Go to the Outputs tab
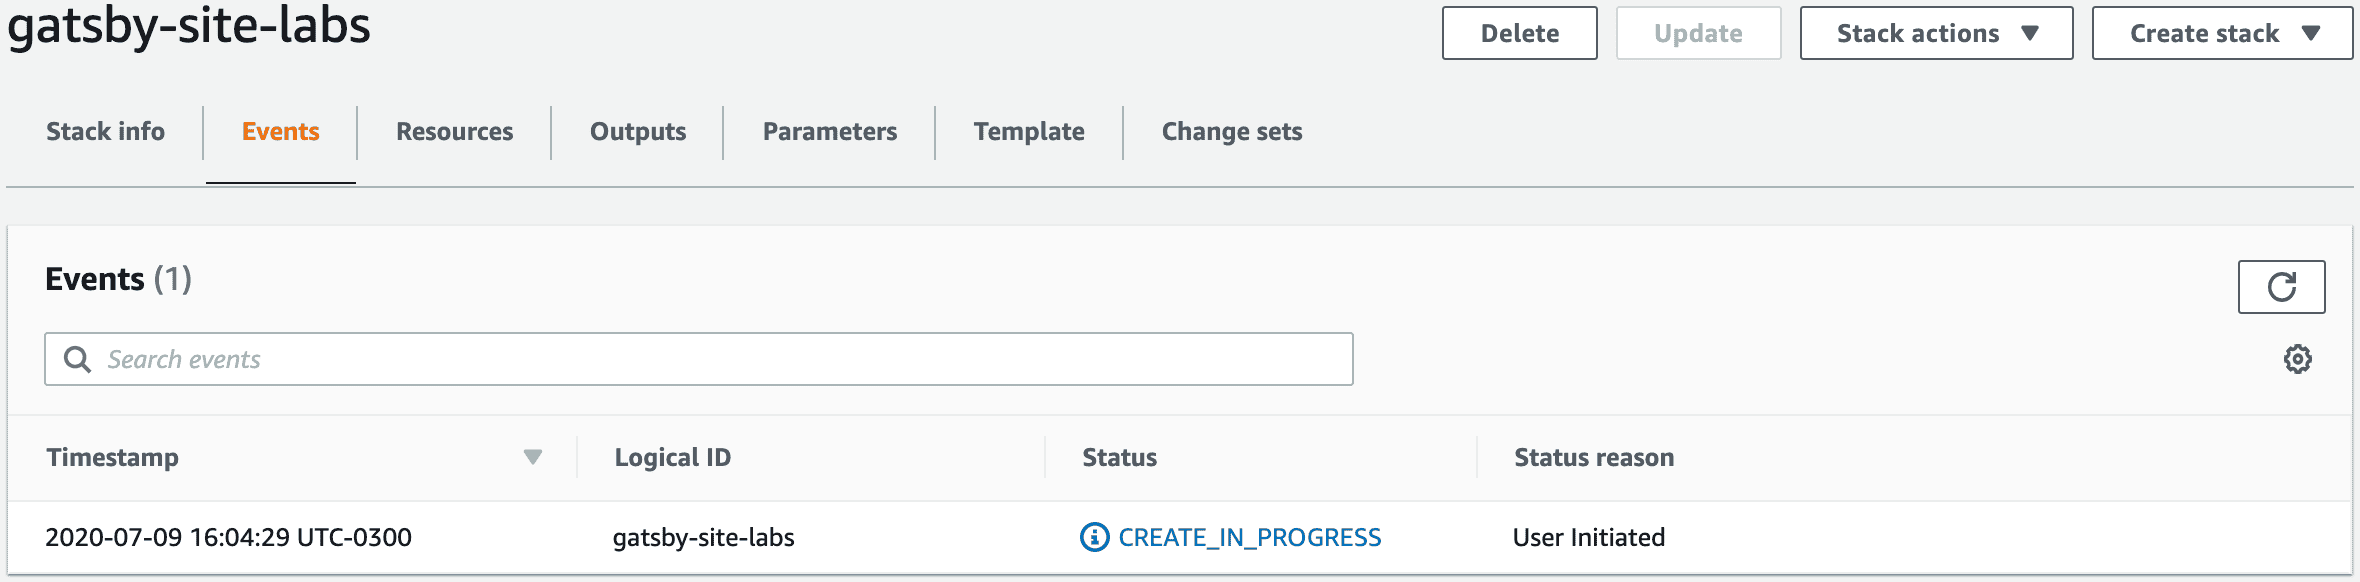Screen dimensions: 2360x582 [x=638, y=131]
